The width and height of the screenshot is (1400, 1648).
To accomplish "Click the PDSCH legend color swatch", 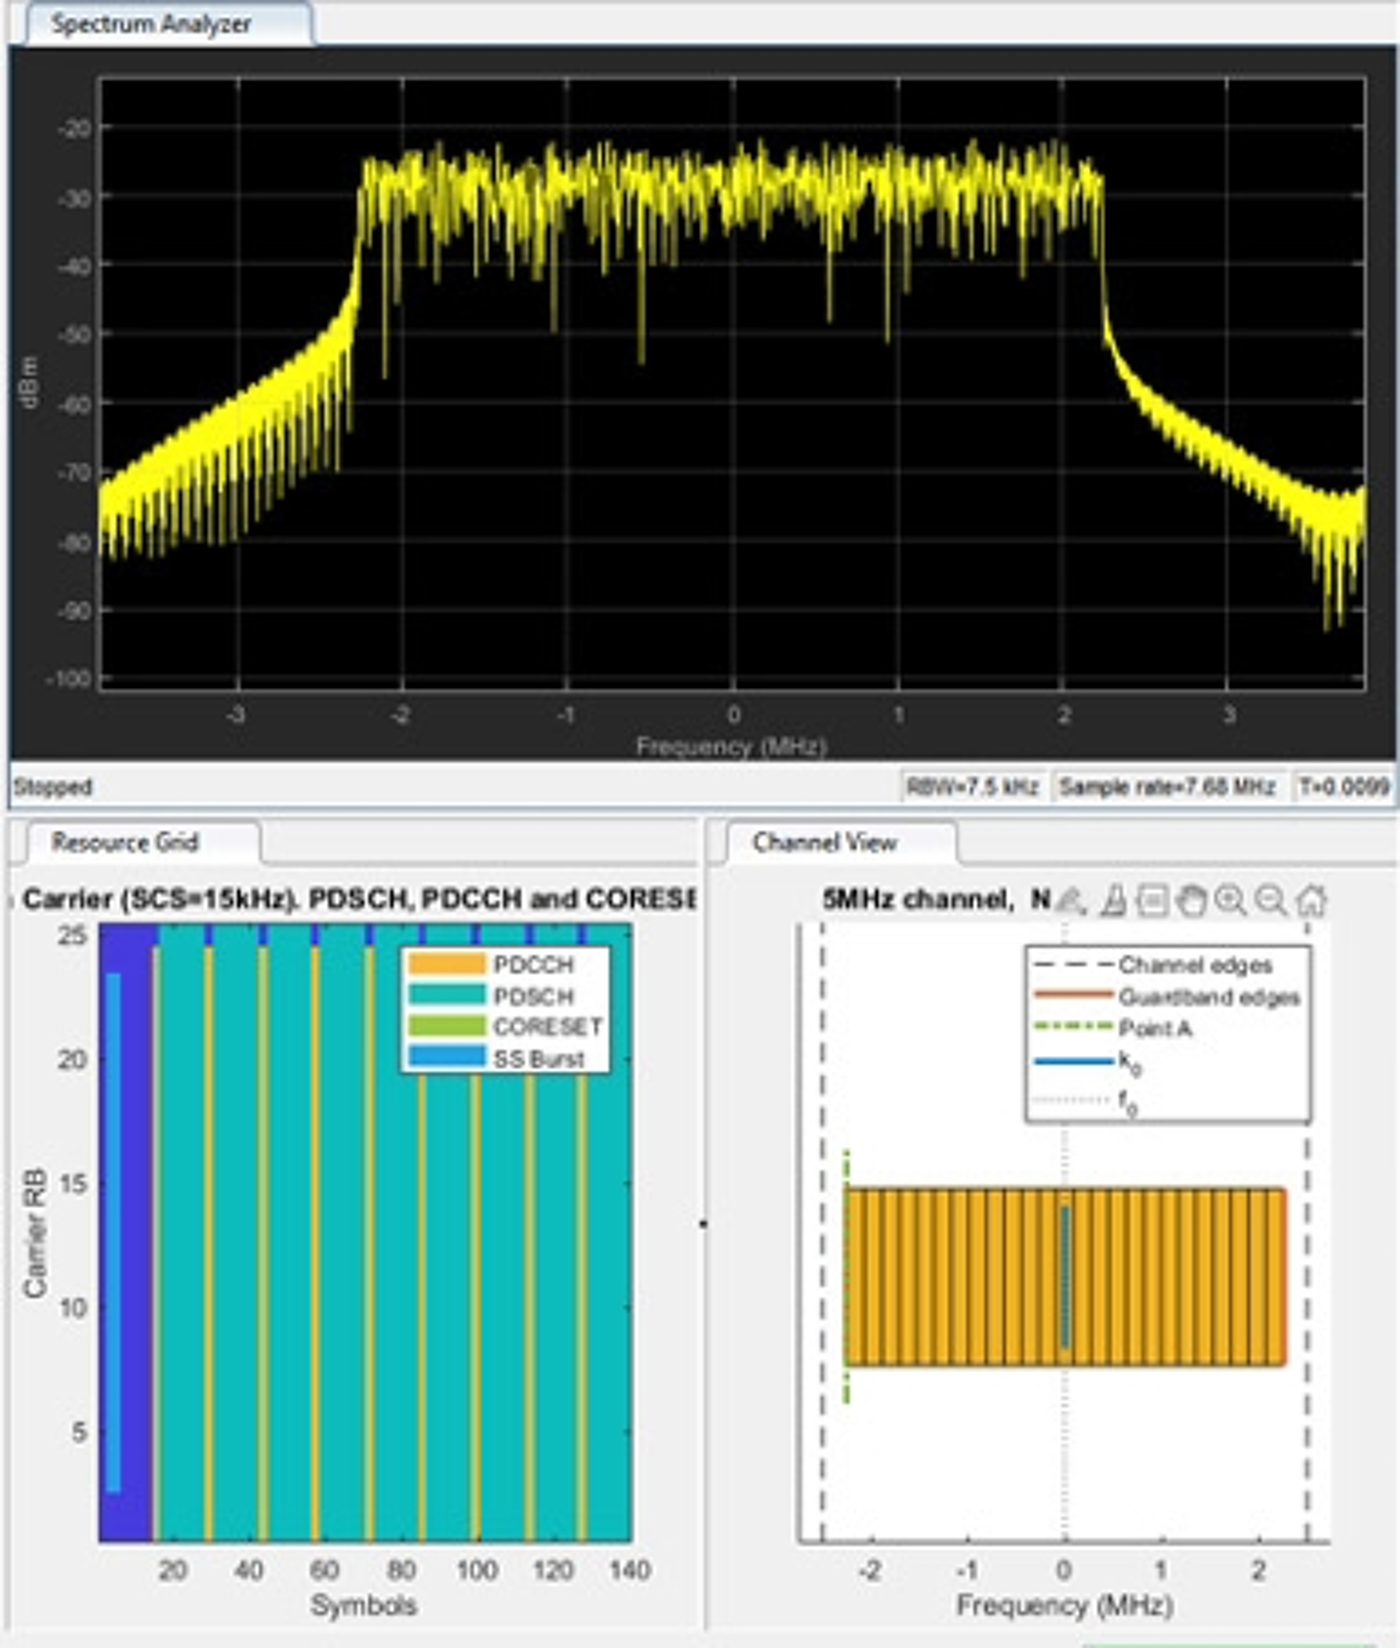I will point(446,995).
